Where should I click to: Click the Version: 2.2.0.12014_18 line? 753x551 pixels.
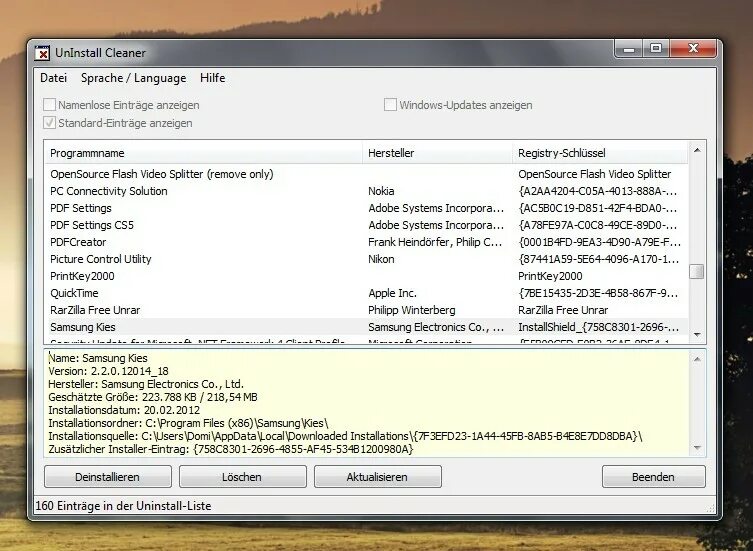click(108, 371)
